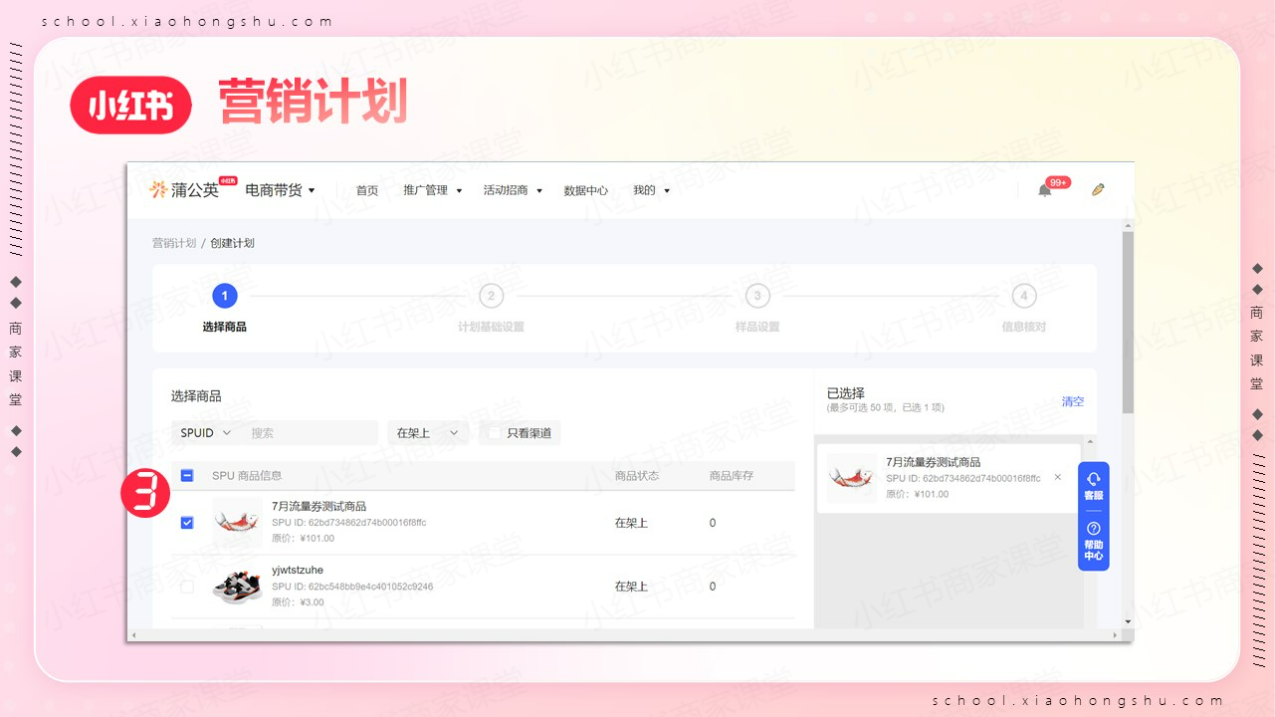Click SPU ID 62bc548bb9e4c401052c9246 text
Screen dimensions: 1275x717
[352, 586]
